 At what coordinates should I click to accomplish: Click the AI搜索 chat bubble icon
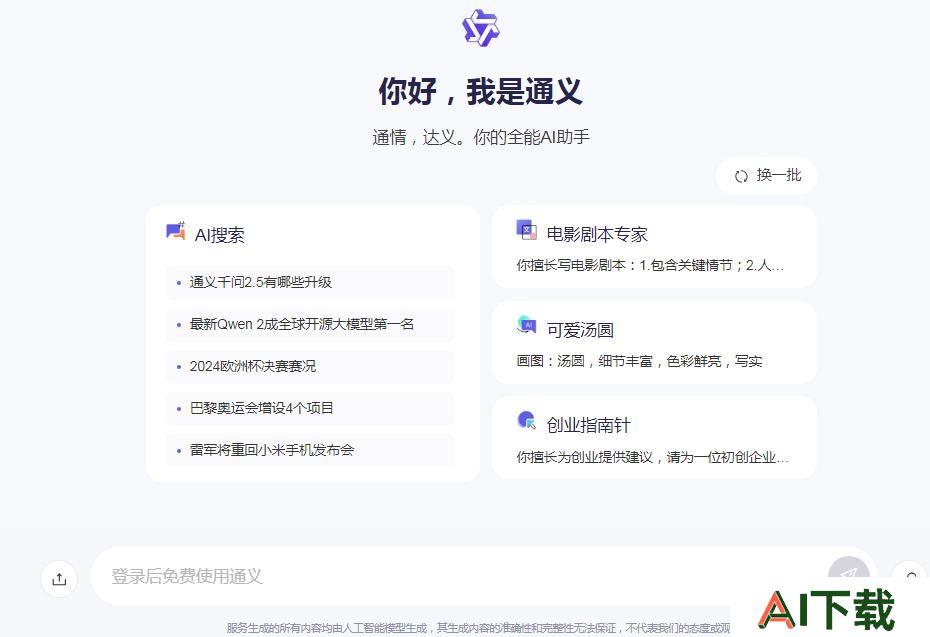click(176, 231)
